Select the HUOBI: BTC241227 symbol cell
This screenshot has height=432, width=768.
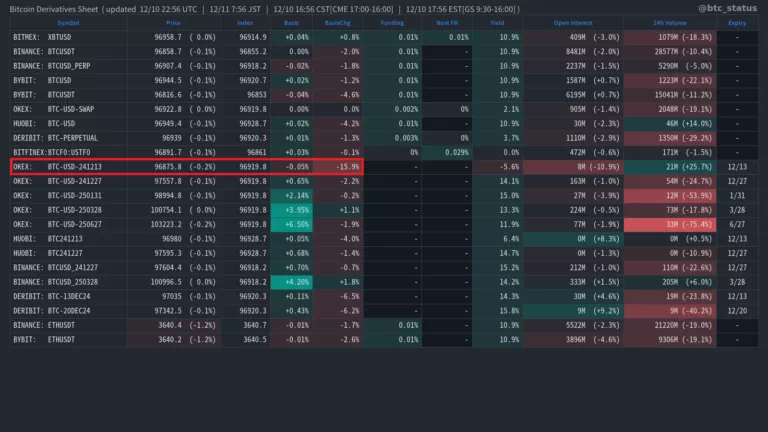coord(68,253)
